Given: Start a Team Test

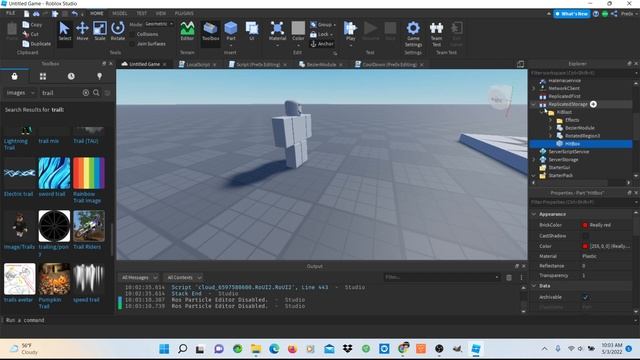Looking at the screenshot, I should [436, 34].
